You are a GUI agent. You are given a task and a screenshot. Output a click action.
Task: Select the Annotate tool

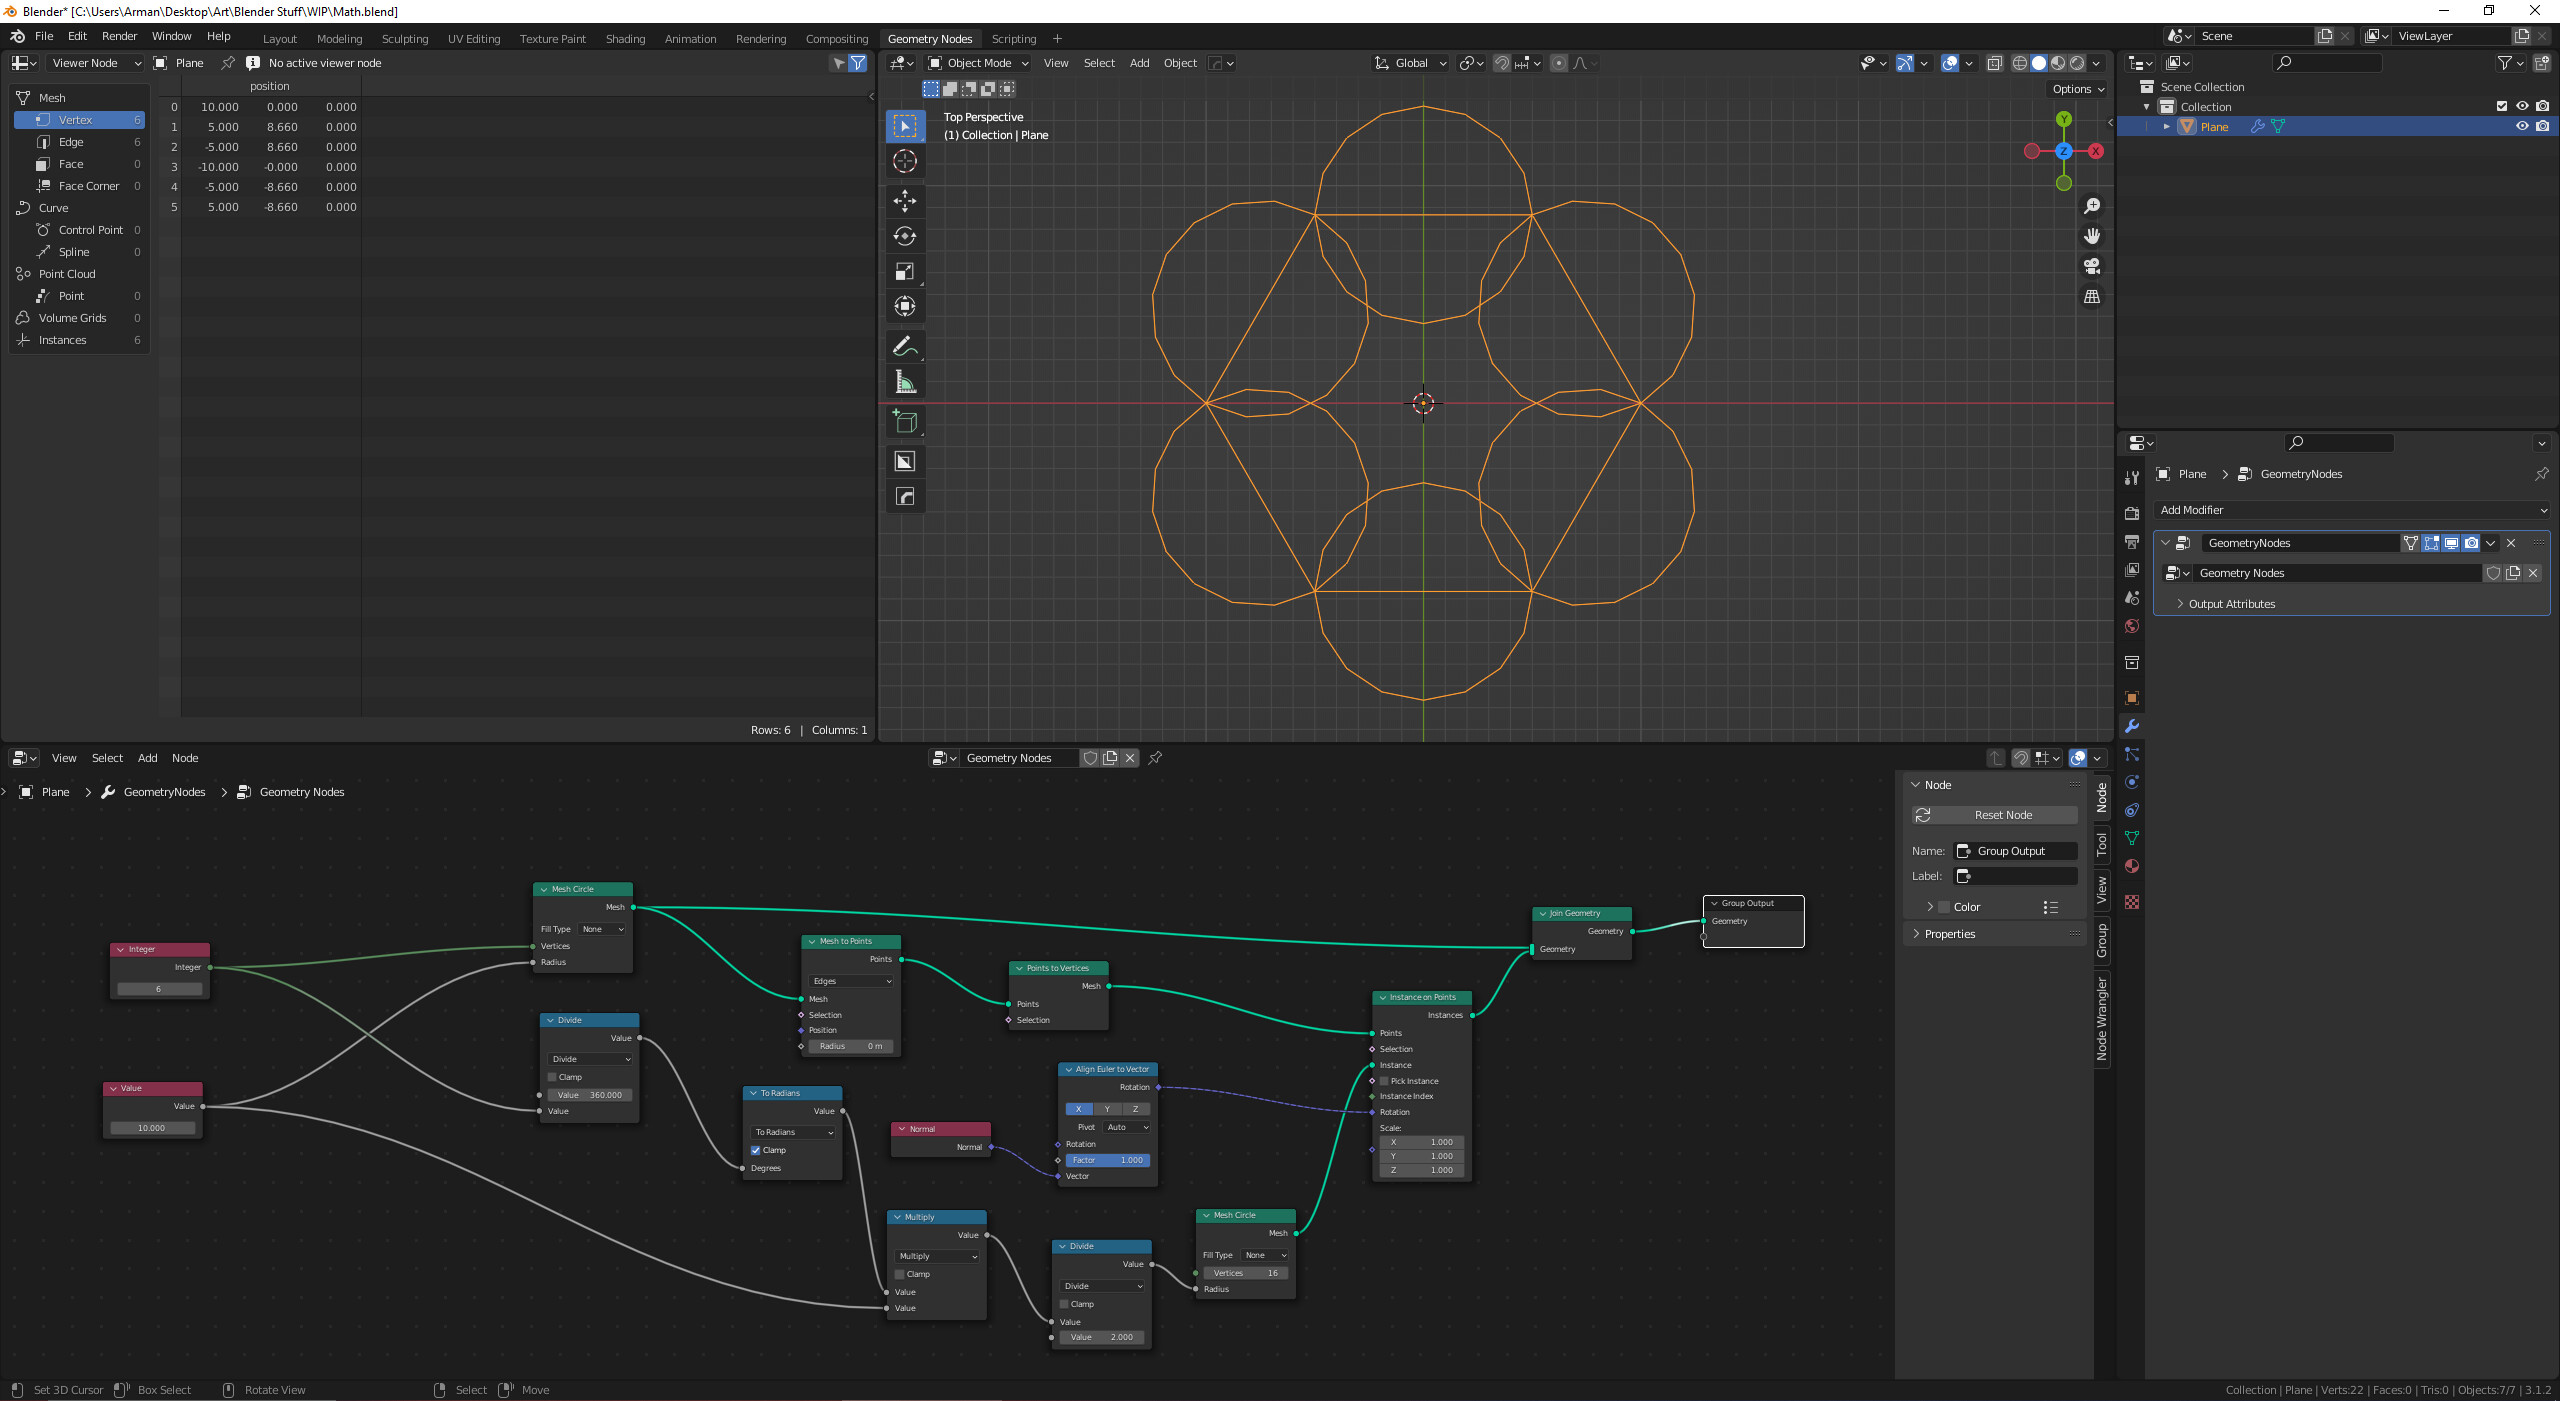(x=905, y=346)
